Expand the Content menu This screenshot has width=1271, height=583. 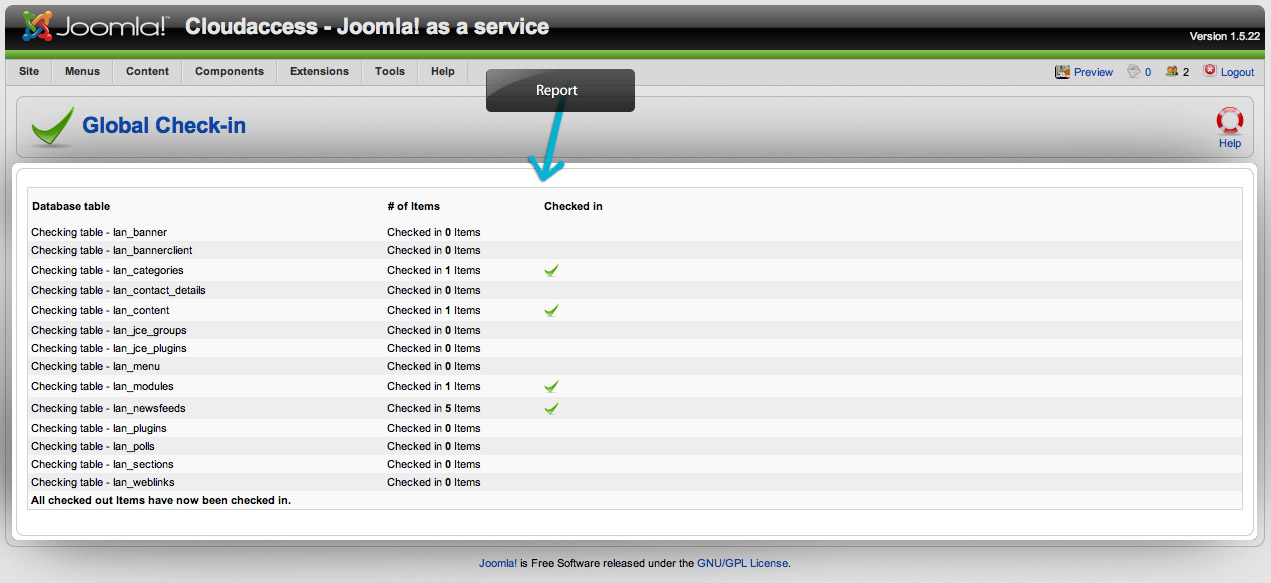148,72
